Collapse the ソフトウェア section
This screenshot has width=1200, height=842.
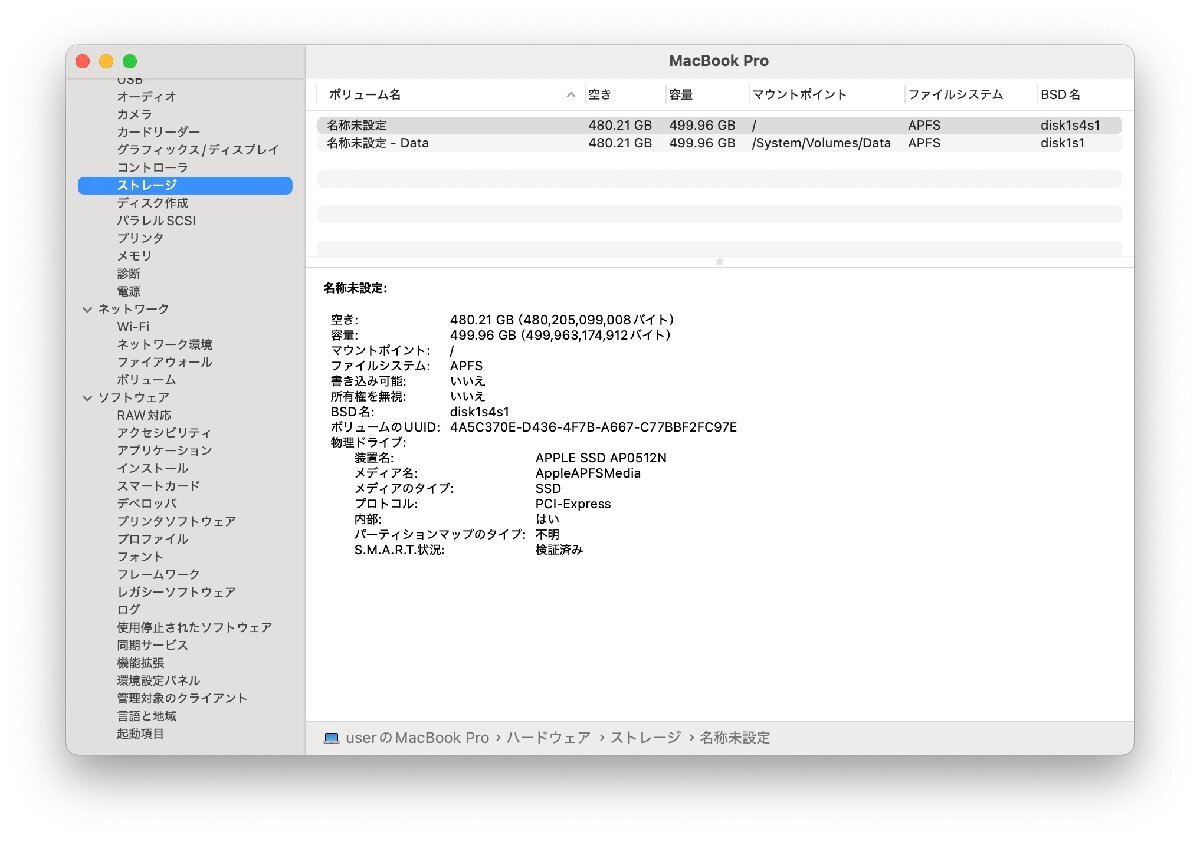(87, 397)
